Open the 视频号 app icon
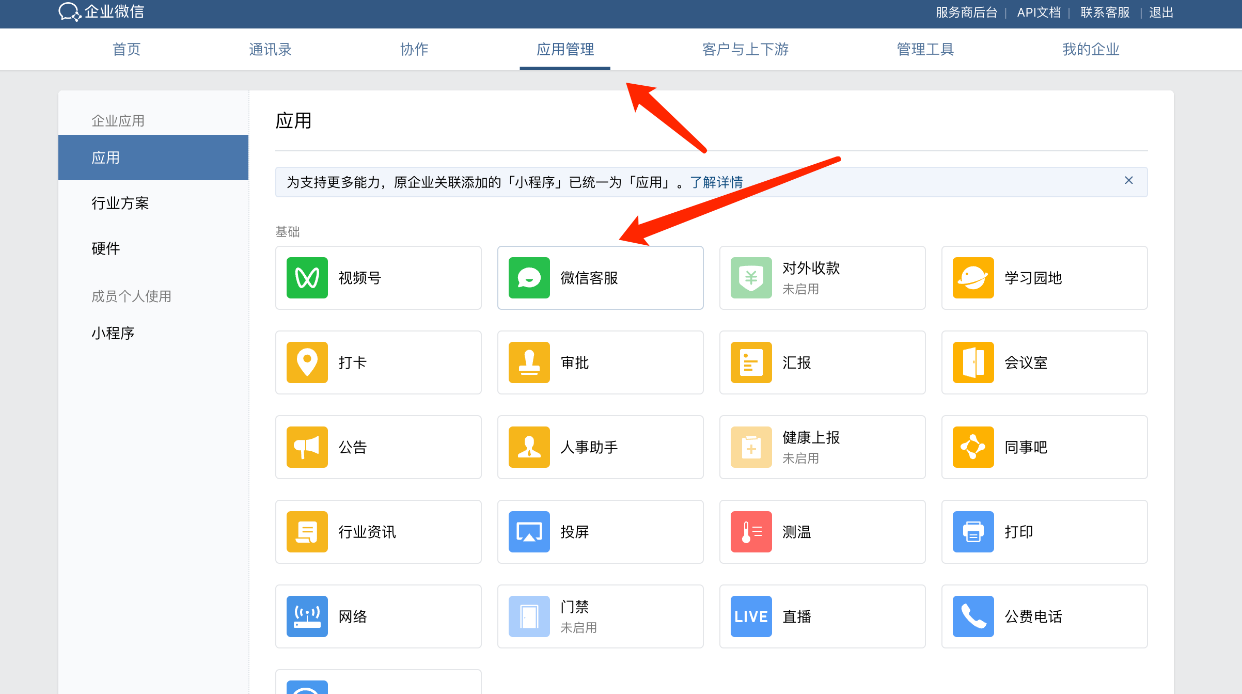 (307, 278)
